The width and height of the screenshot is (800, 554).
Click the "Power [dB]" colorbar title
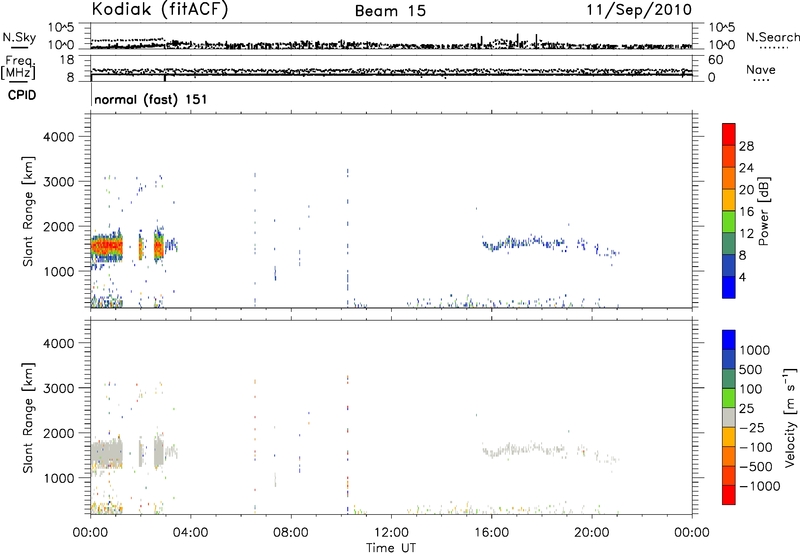[763, 211]
